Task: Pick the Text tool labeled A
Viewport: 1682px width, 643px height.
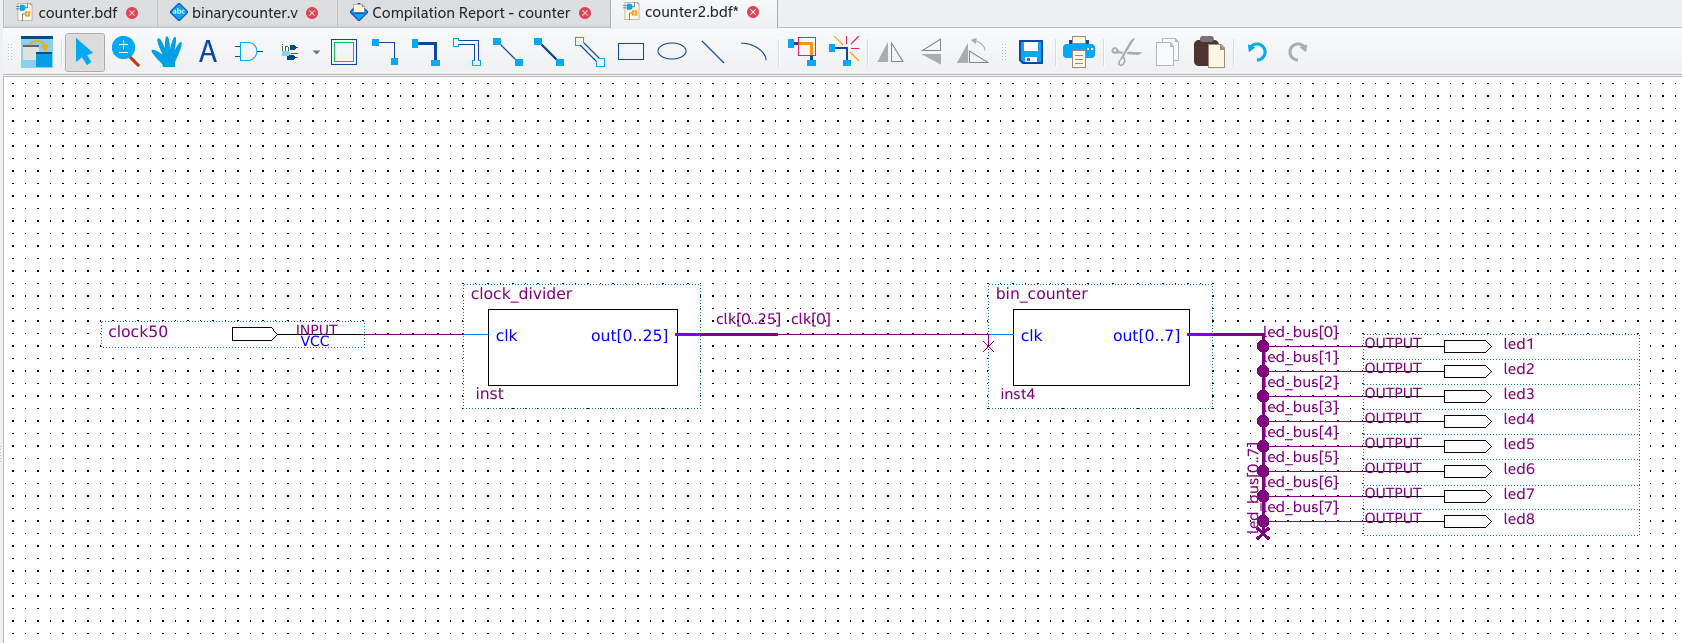Action: pos(208,51)
